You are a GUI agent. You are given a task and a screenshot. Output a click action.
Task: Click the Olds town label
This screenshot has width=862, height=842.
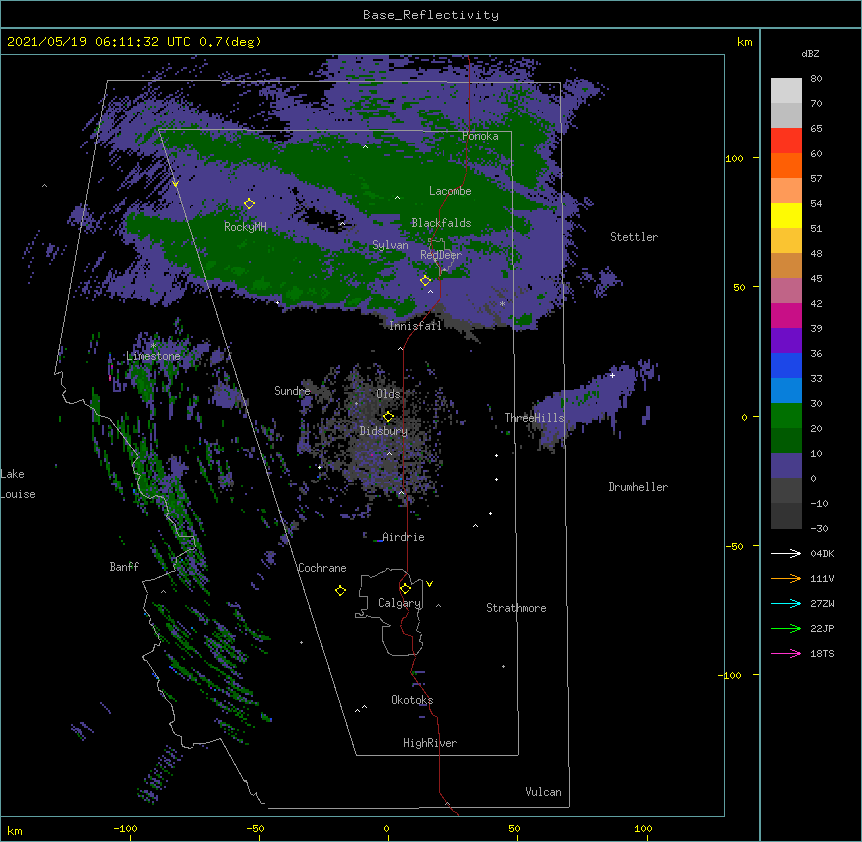point(388,394)
